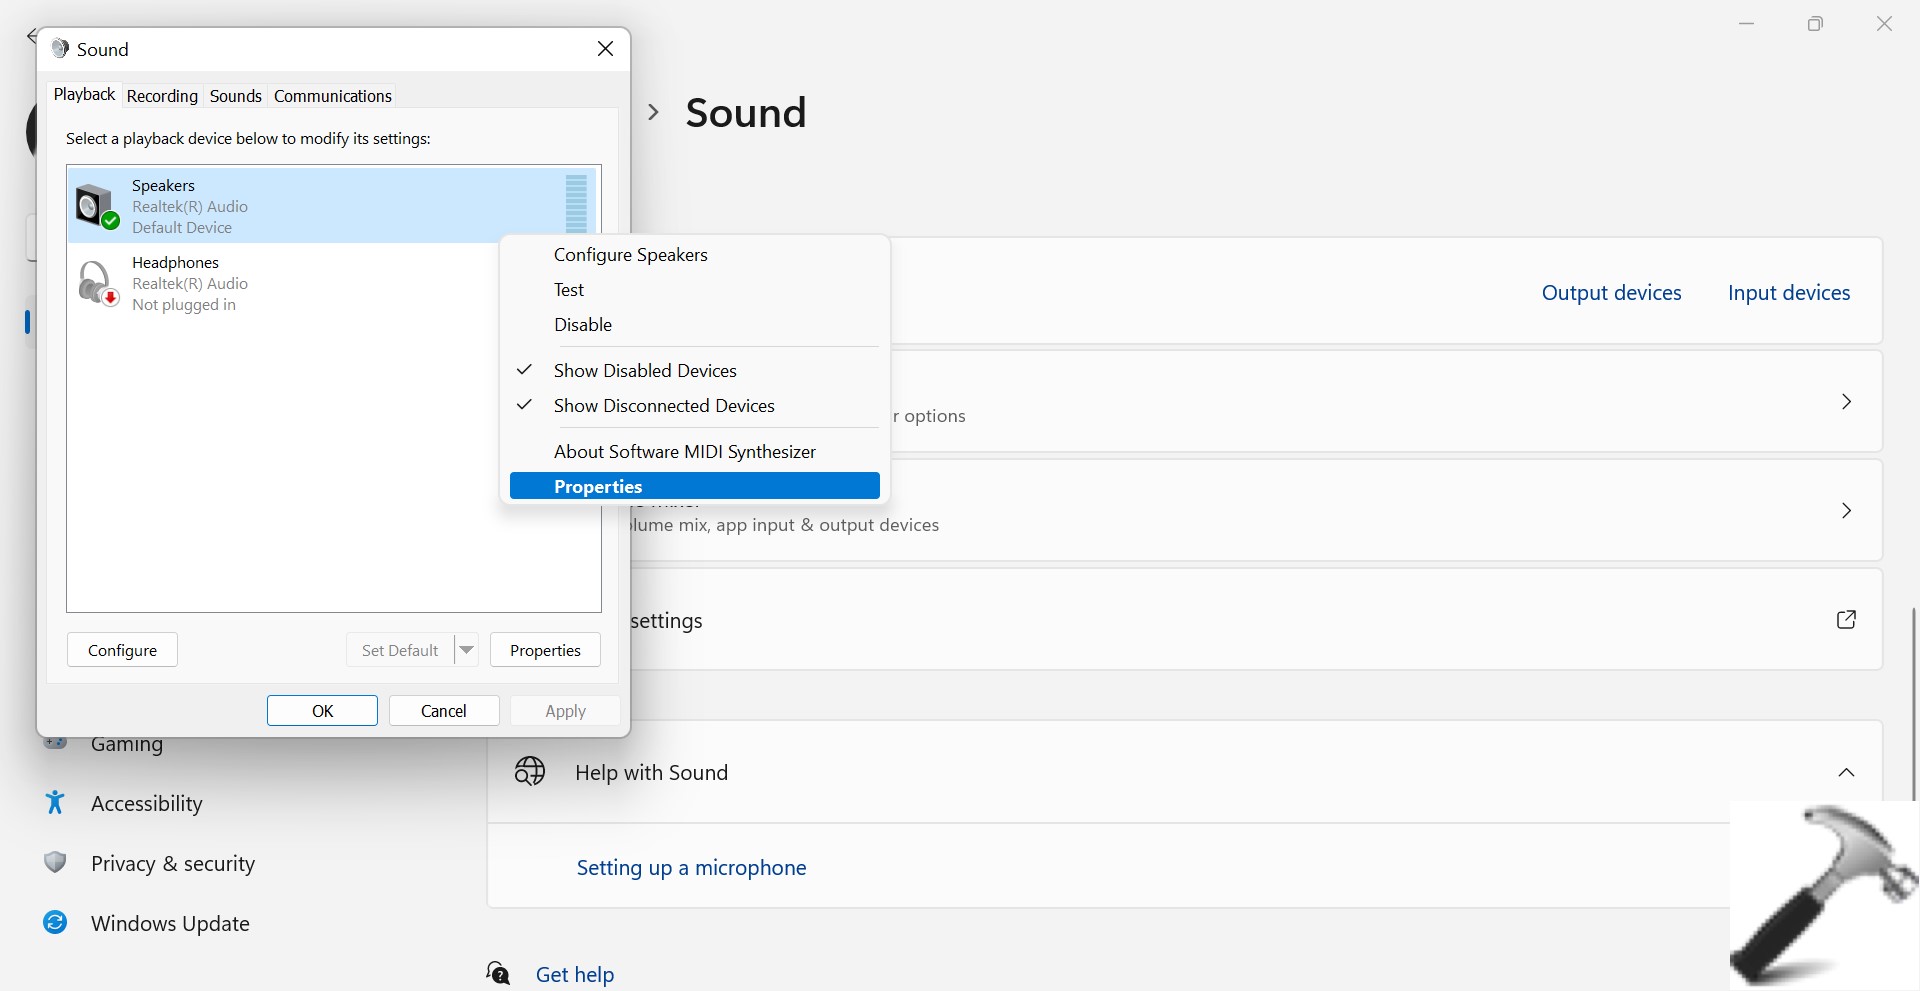
Task: Click the Settings page vertical scrollbar
Action: point(1913,700)
